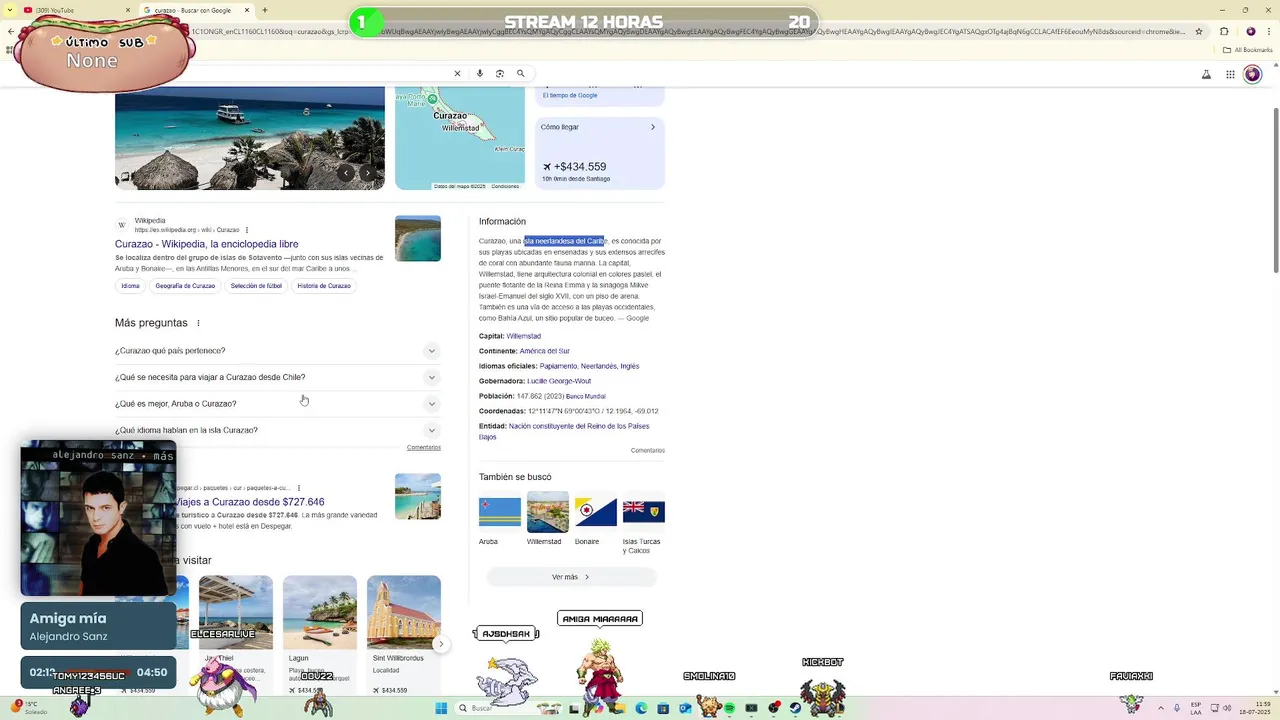Open Chrome three-dot menu
Screen dimensions: 1280x720
tap(1268, 31)
